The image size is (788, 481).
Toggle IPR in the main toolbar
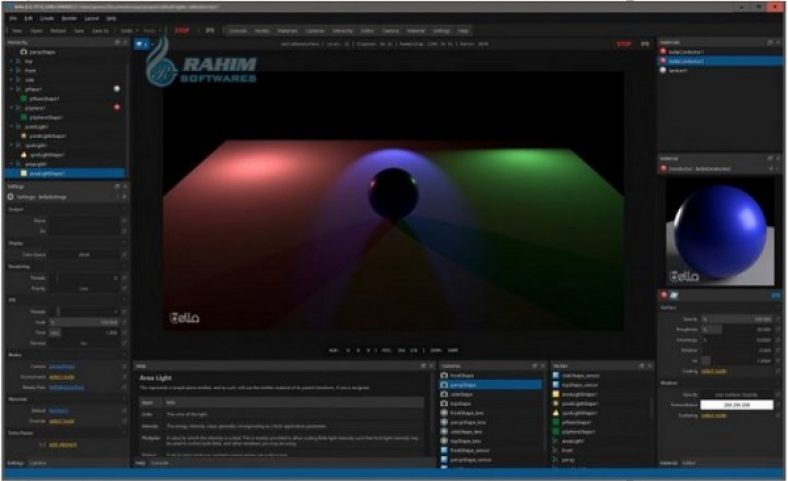tap(210, 31)
